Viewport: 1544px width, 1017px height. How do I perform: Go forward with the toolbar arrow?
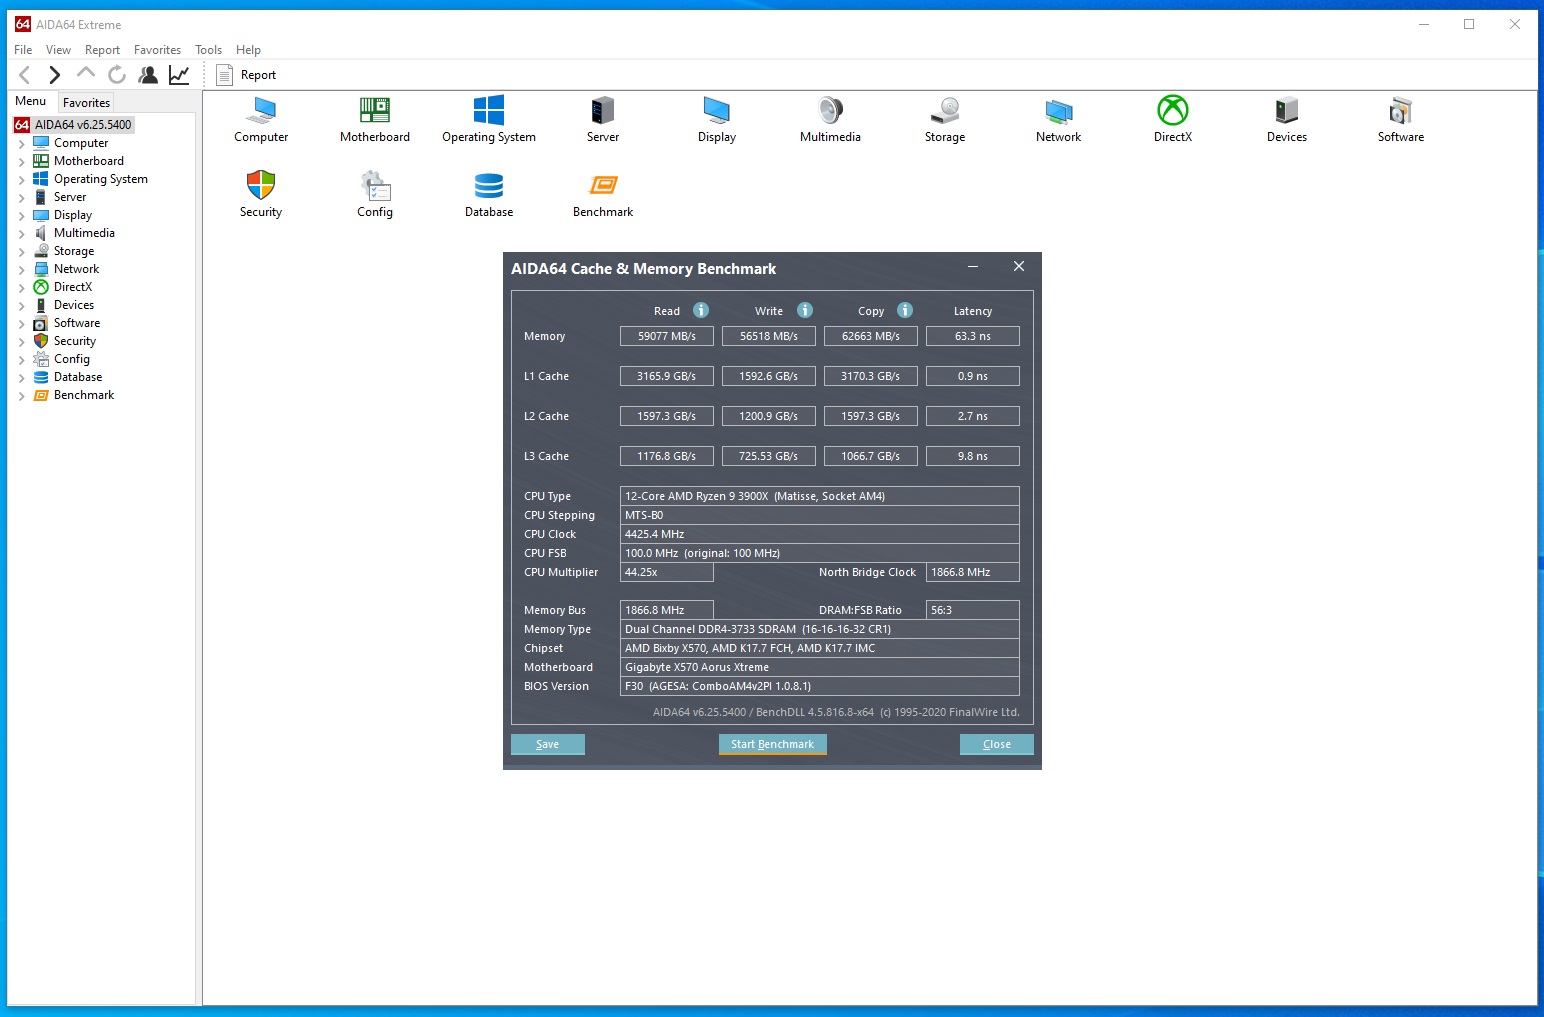point(55,75)
